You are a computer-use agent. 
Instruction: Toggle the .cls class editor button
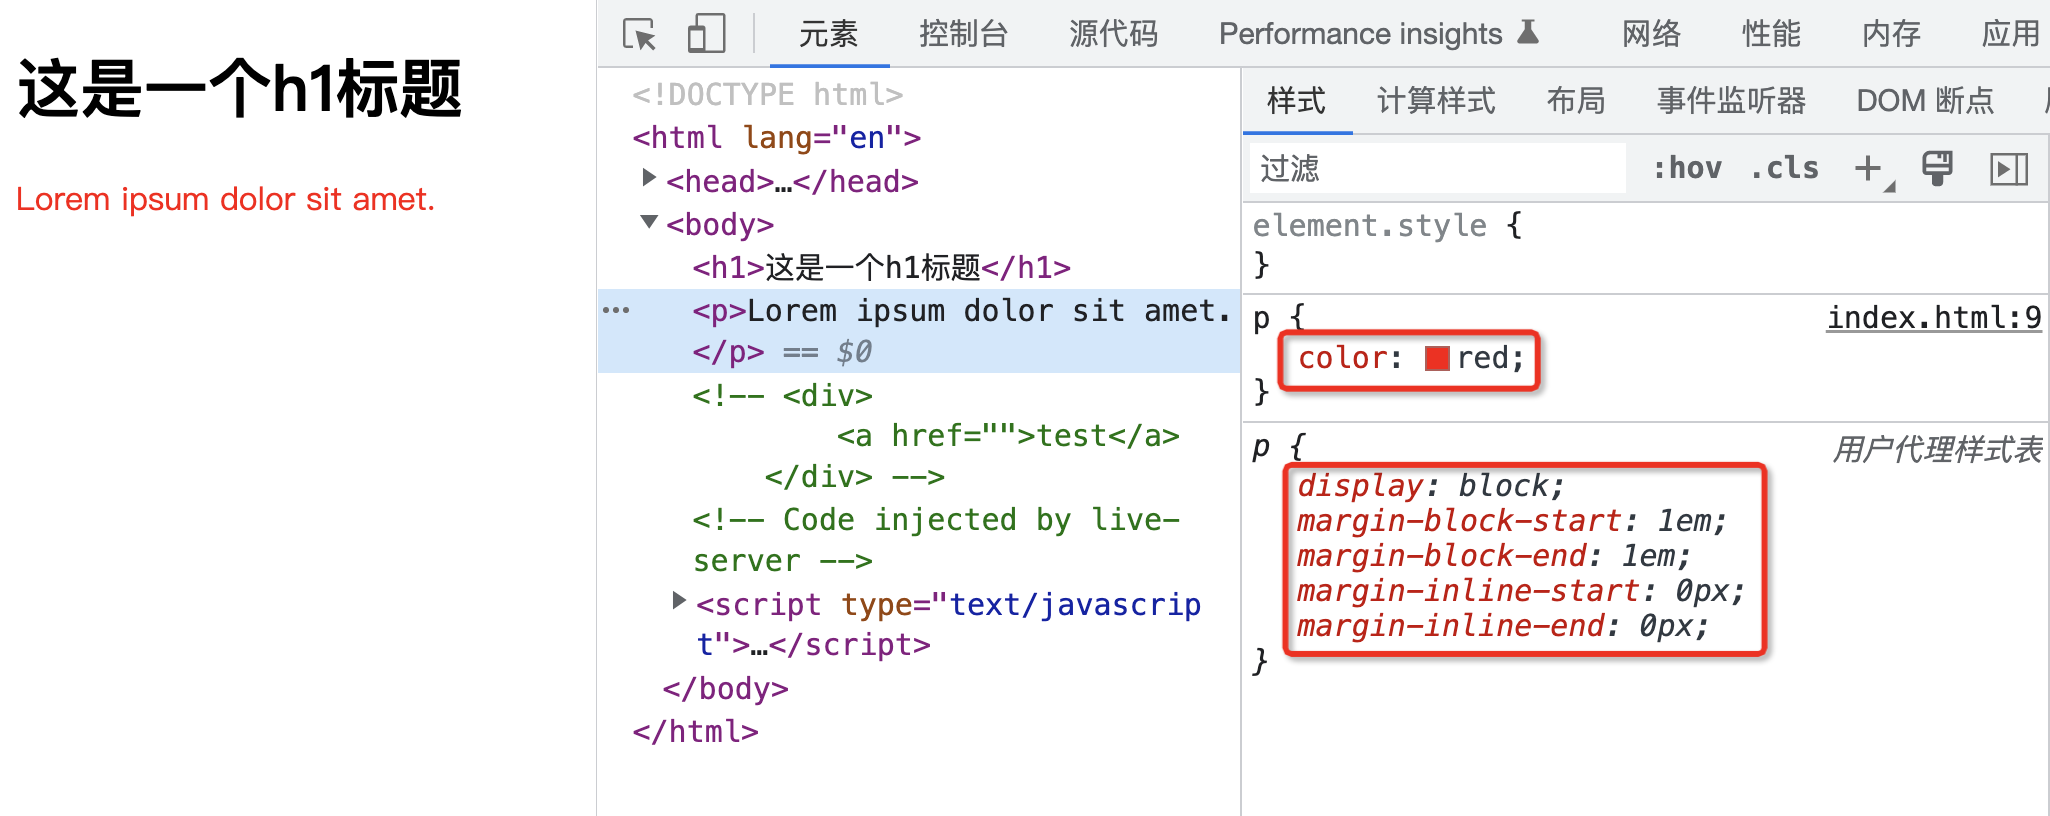coord(1785,168)
